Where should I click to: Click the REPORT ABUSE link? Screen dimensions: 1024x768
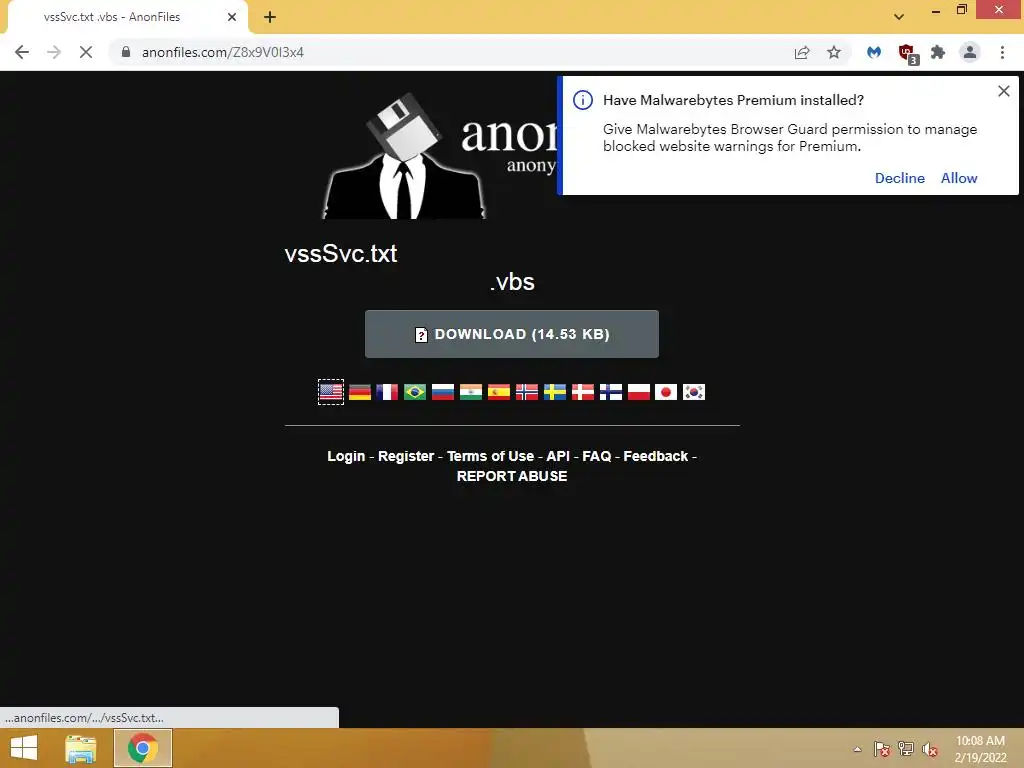click(x=512, y=476)
